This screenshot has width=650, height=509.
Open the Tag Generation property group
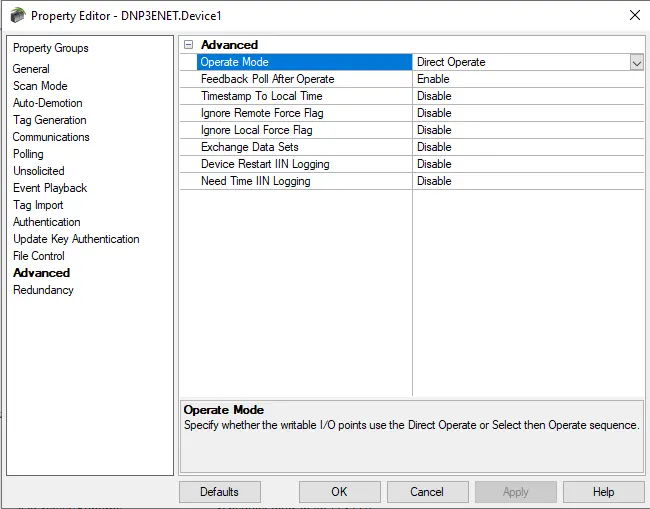50,120
